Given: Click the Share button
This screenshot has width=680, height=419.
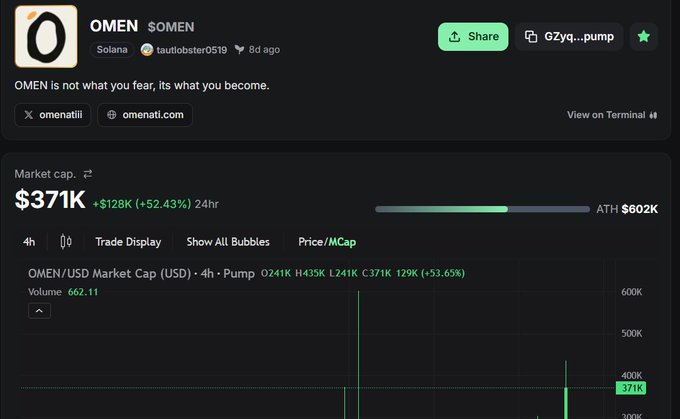Looking at the screenshot, I should (x=473, y=37).
